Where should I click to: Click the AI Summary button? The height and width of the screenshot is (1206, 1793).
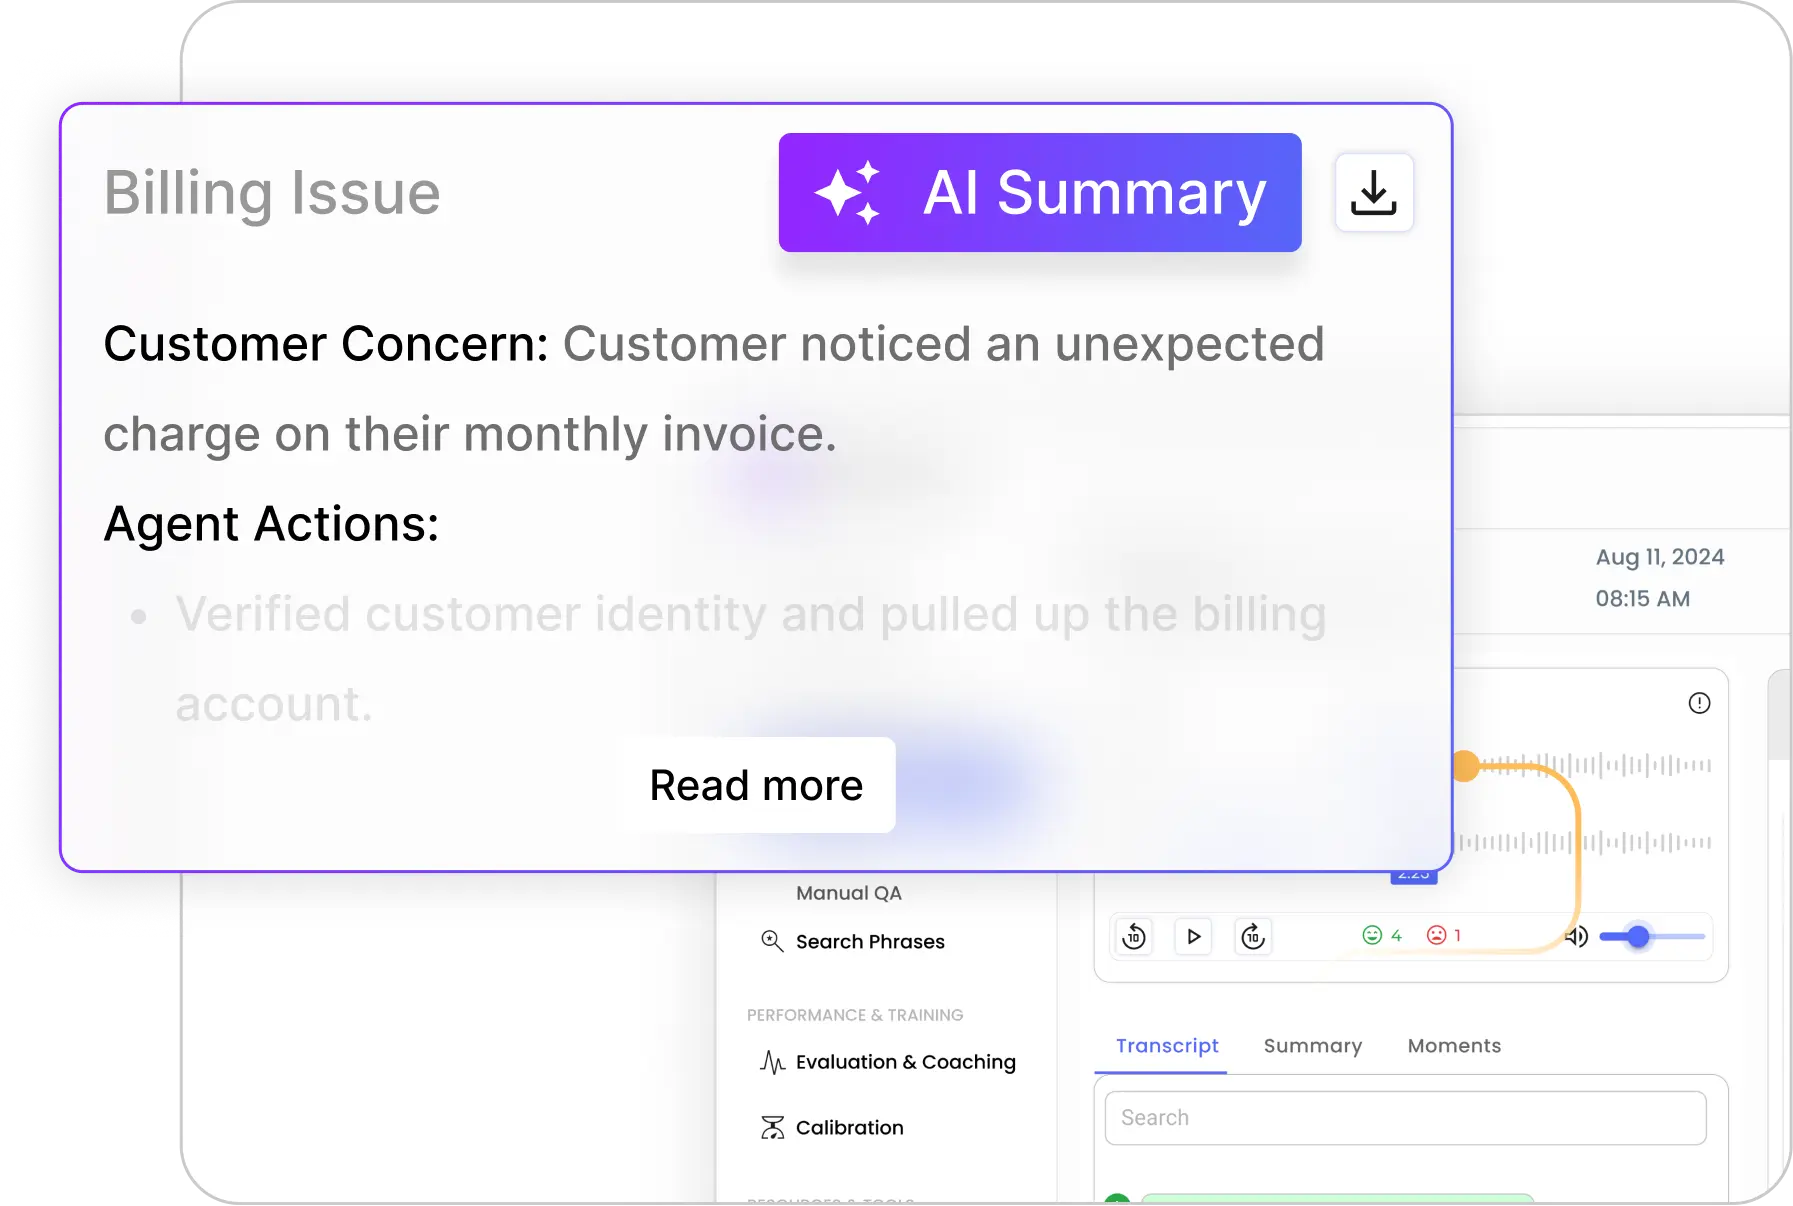coord(1039,193)
